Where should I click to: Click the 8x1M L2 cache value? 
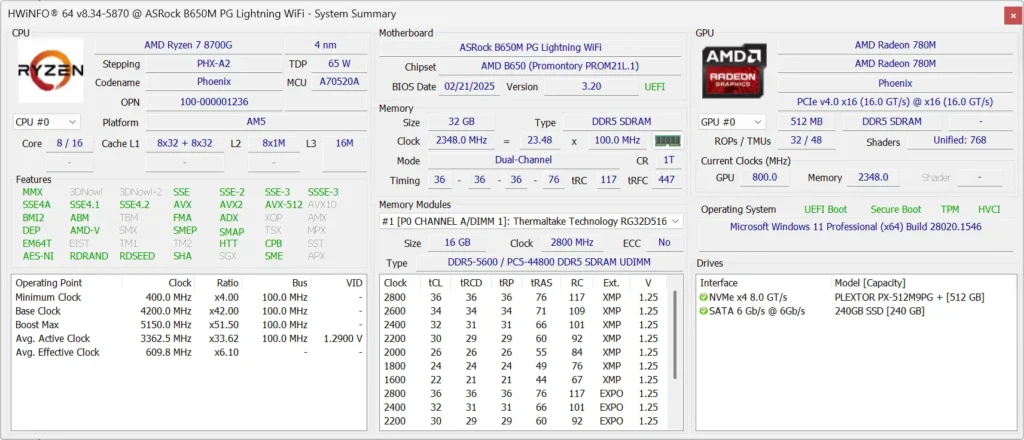[x=274, y=143]
